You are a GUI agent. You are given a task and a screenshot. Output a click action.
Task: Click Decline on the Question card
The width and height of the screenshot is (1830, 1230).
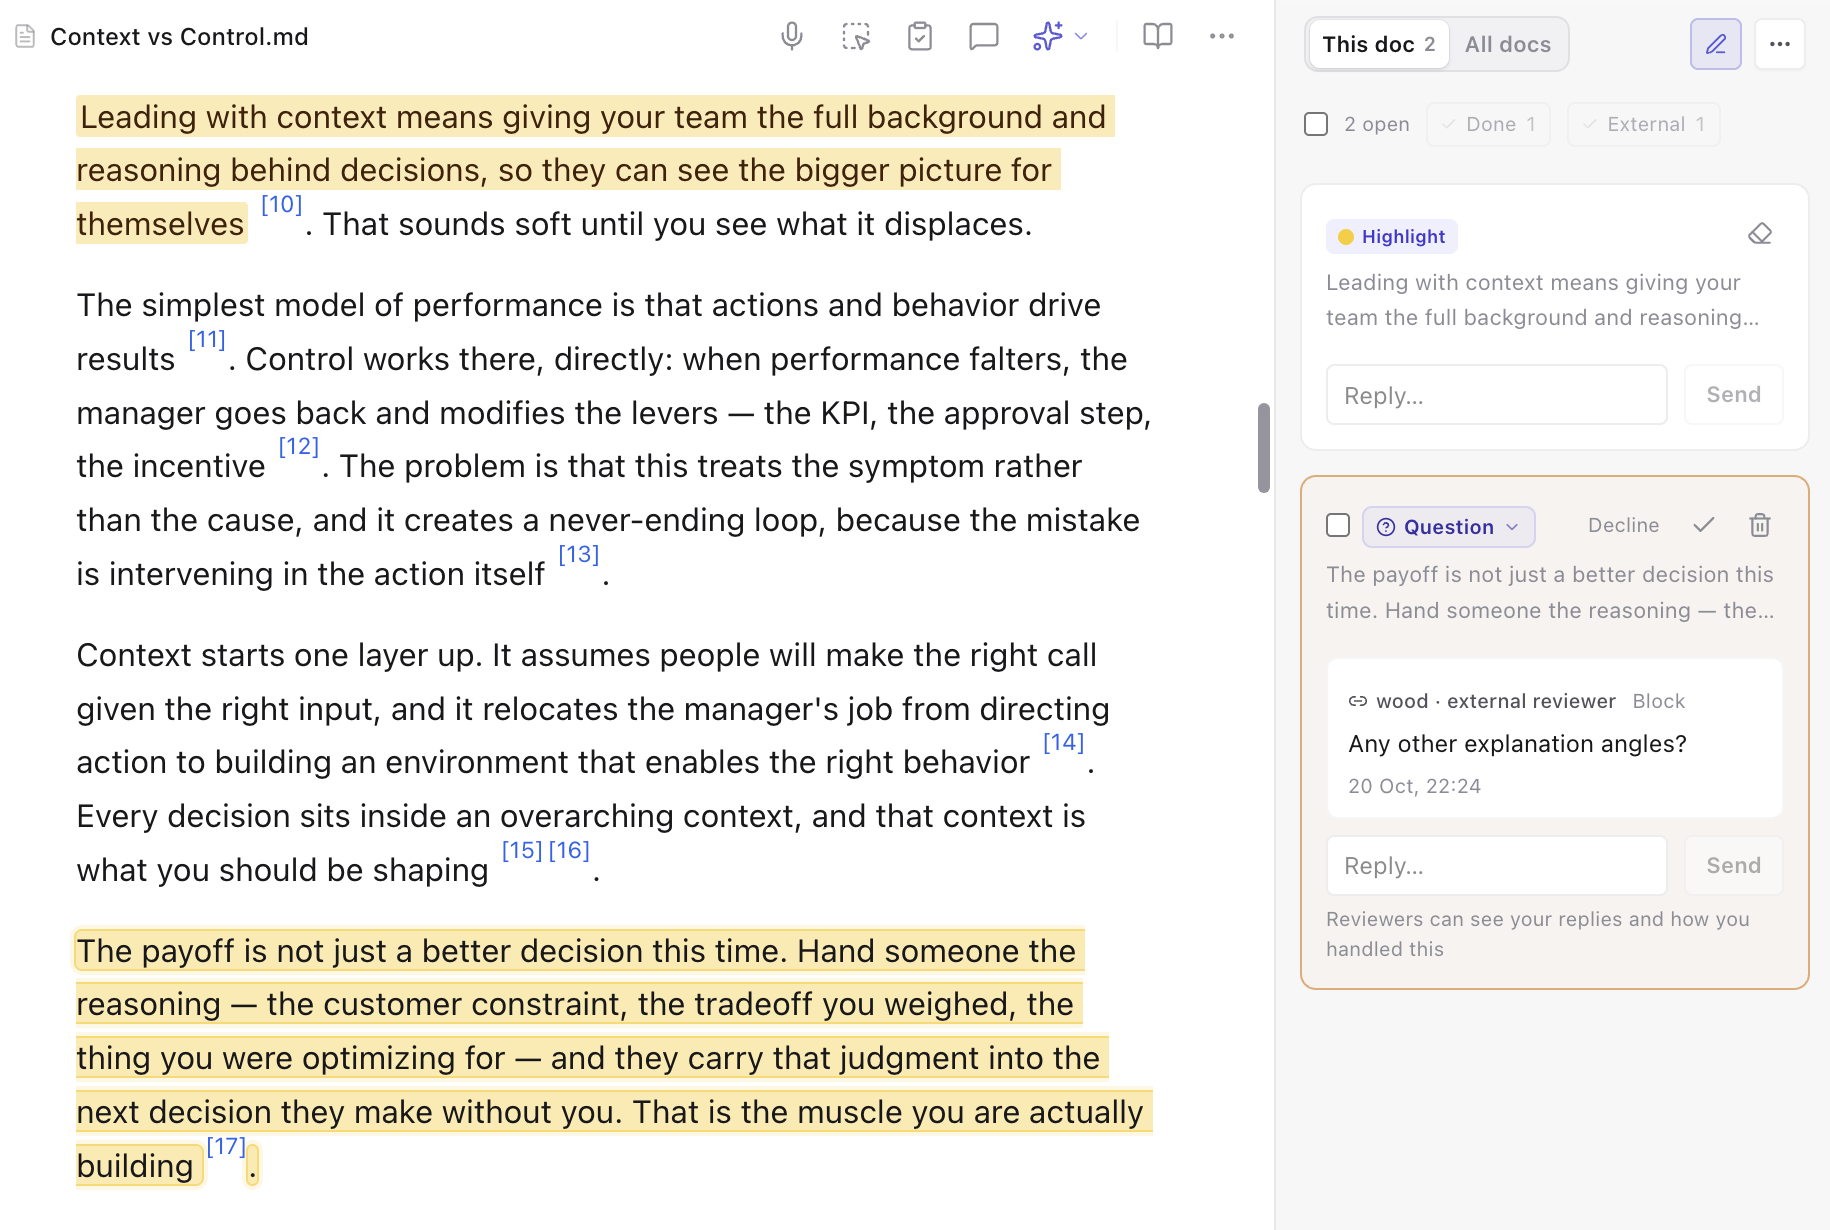tap(1623, 525)
